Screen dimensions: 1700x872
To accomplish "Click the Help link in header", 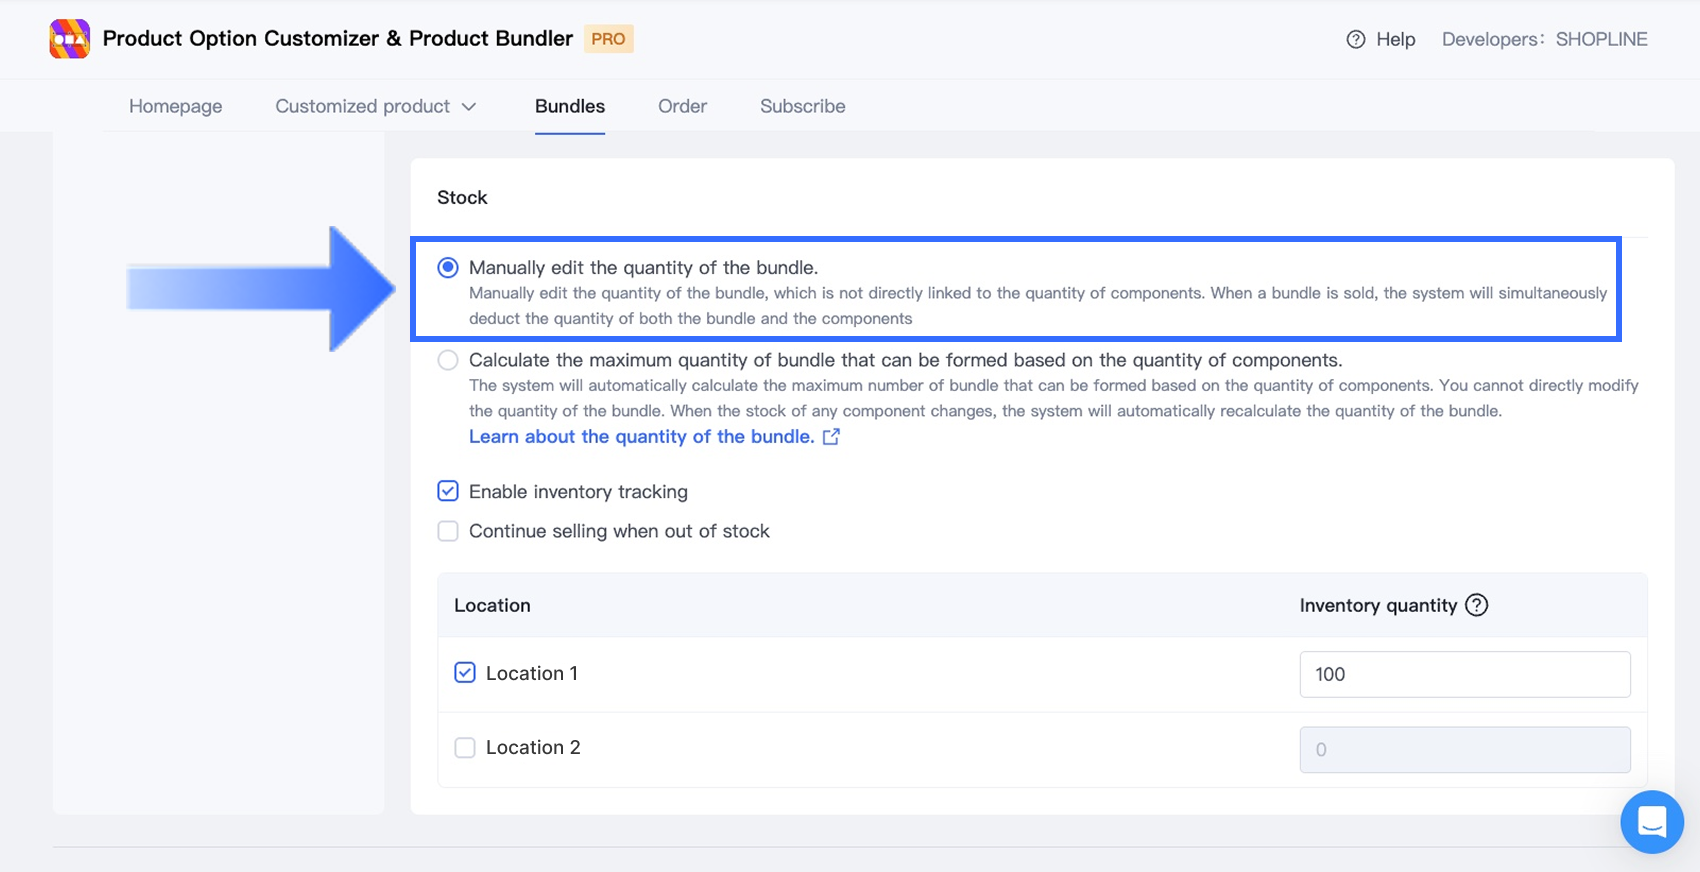I will coord(1395,40).
